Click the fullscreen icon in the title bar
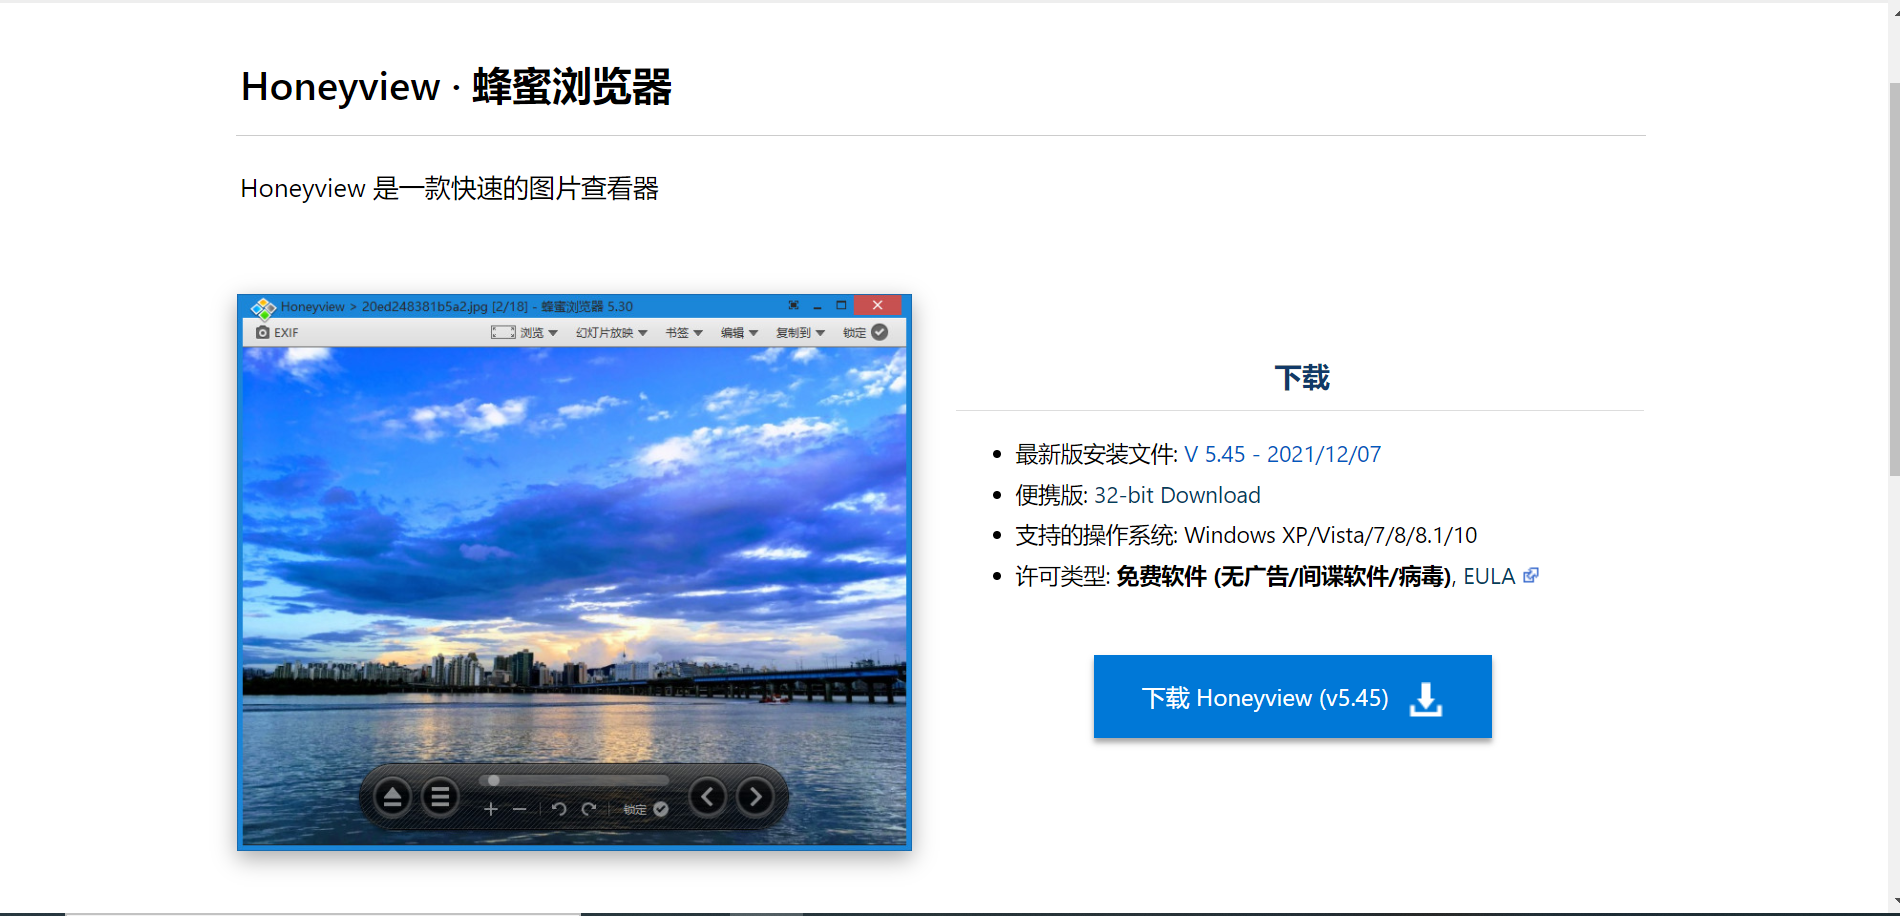This screenshot has width=1900, height=916. [x=793, y=305]
